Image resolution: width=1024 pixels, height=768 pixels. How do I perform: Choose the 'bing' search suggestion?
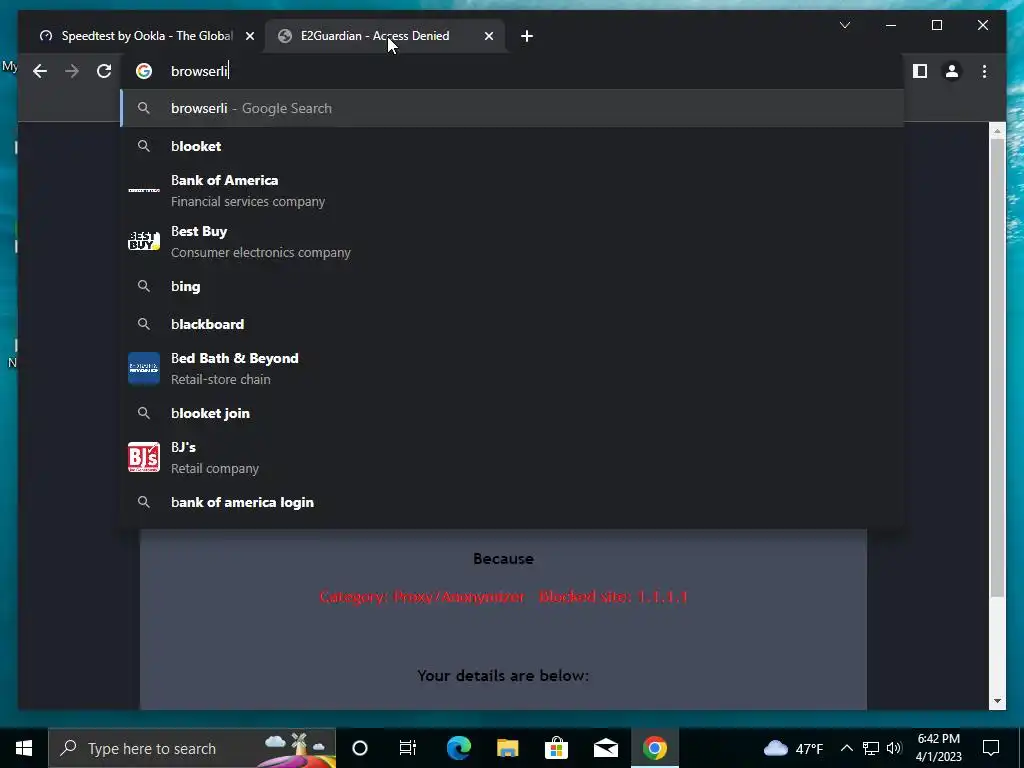coord(513,286)
